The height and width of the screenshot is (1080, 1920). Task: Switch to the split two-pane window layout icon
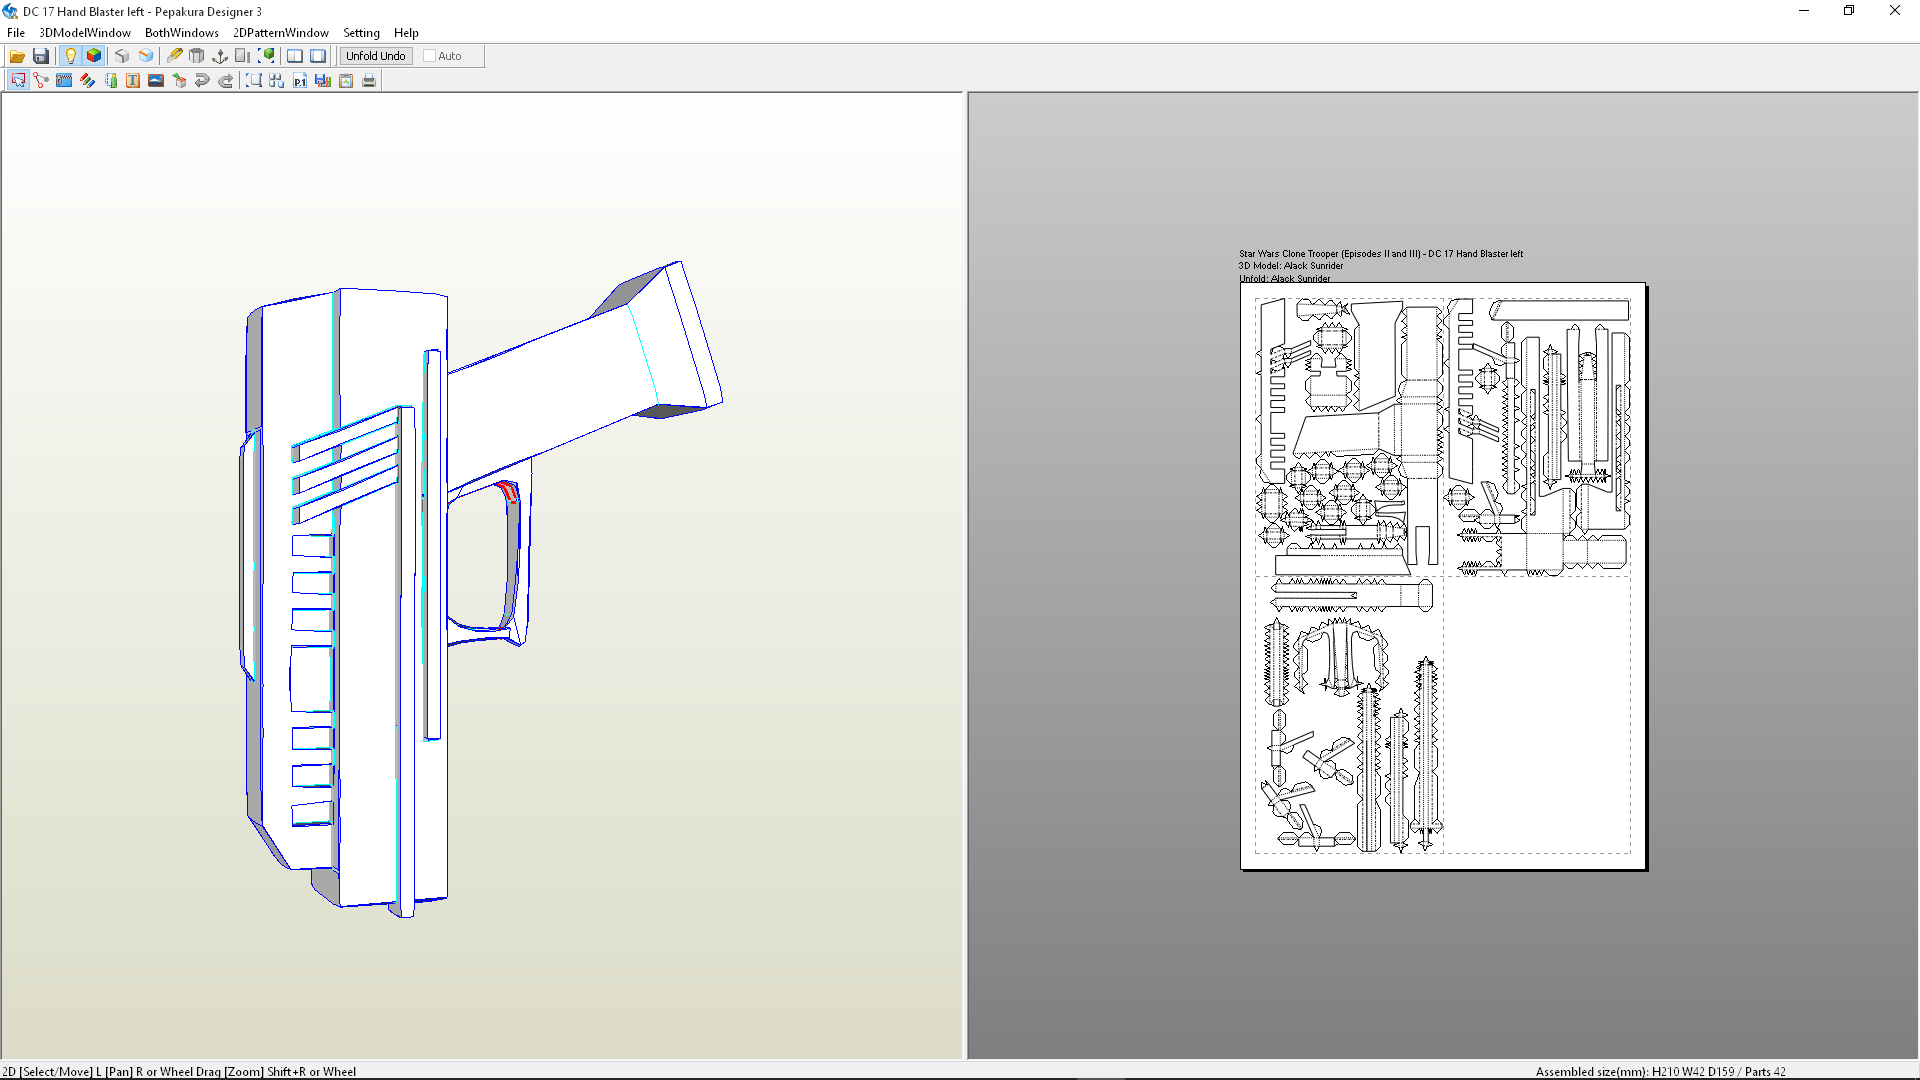(295, 56)
